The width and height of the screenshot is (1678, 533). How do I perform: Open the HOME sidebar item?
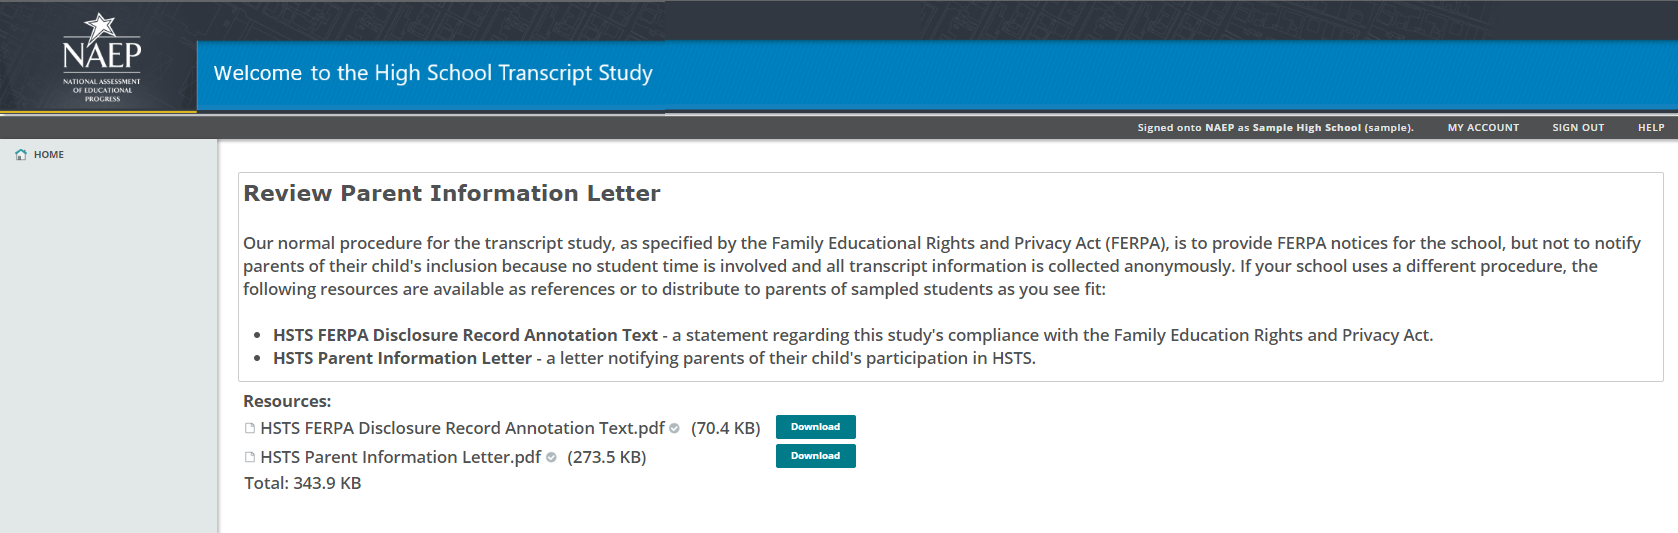point(48,155)
